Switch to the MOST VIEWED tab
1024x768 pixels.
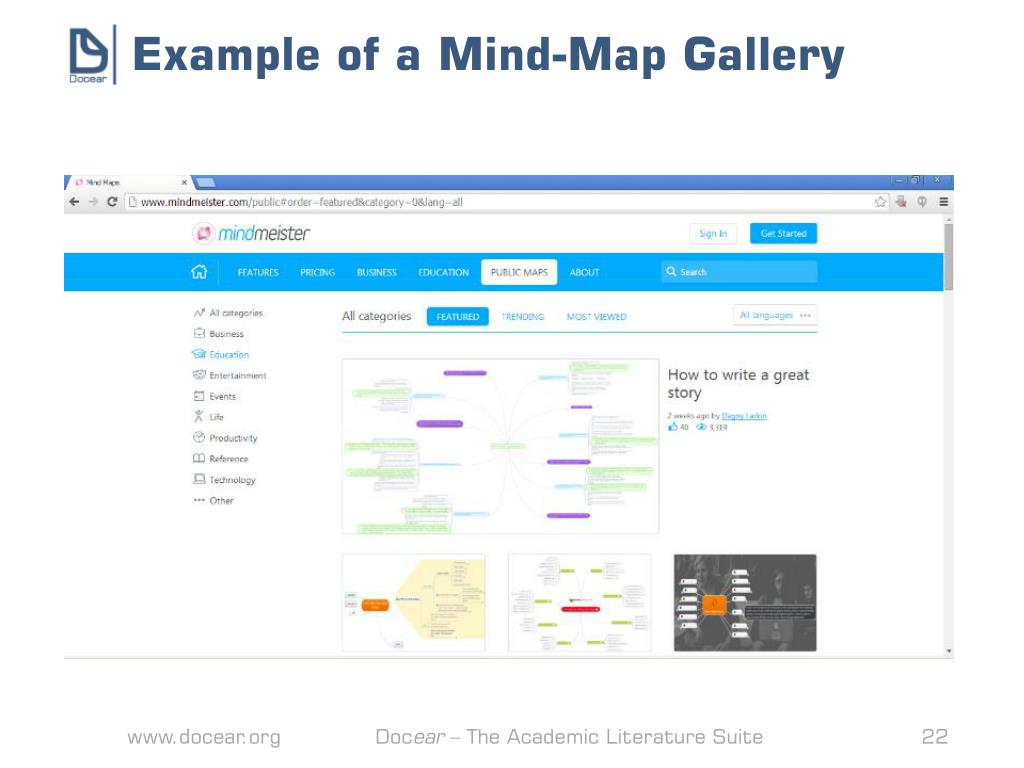pyautogui.click(x=596, y=317)
